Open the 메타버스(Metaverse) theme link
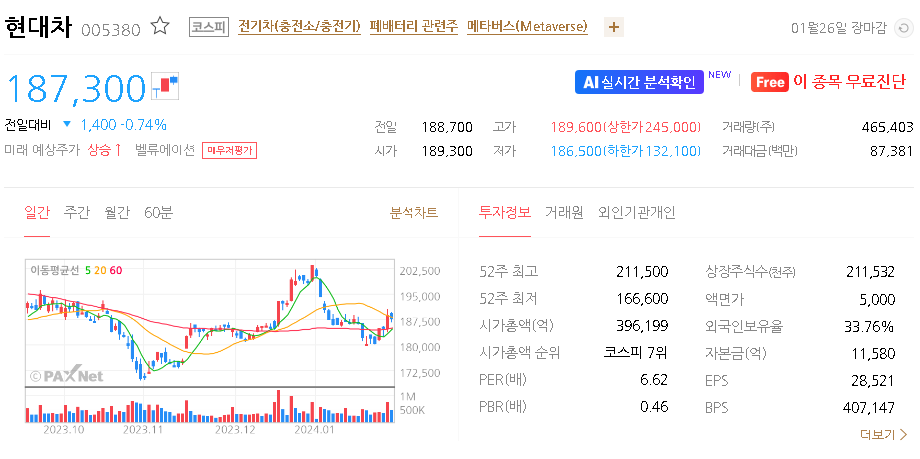This screenshot has width=920, height=459. point(527,27)
